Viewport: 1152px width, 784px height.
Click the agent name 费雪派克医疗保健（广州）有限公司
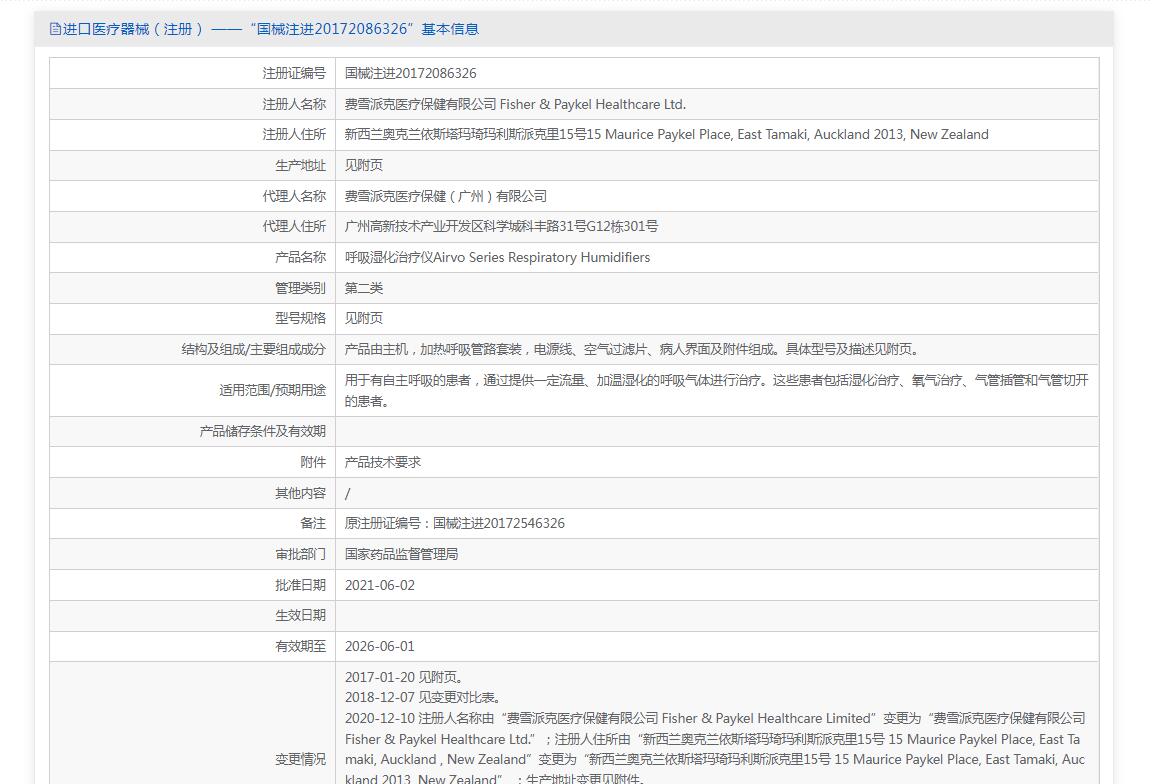[446, 196]
